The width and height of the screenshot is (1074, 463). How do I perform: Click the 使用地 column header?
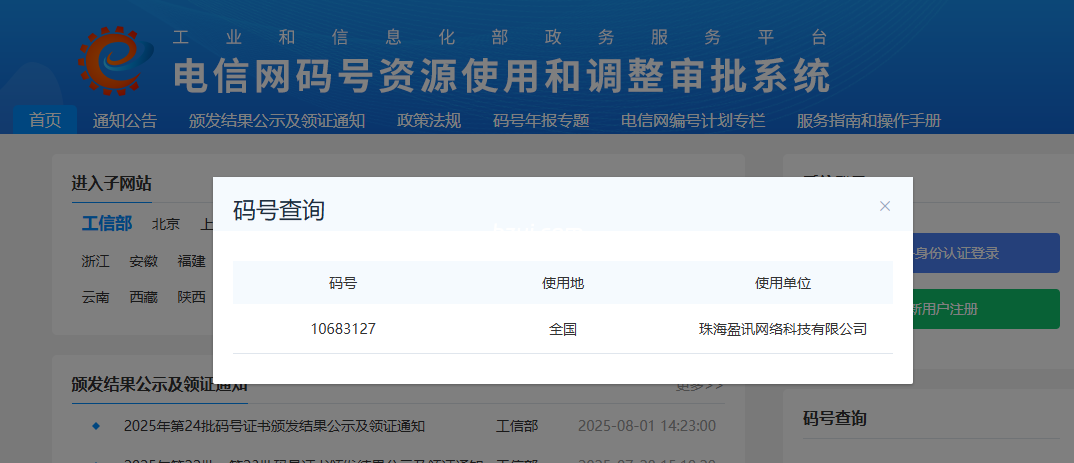563,283
